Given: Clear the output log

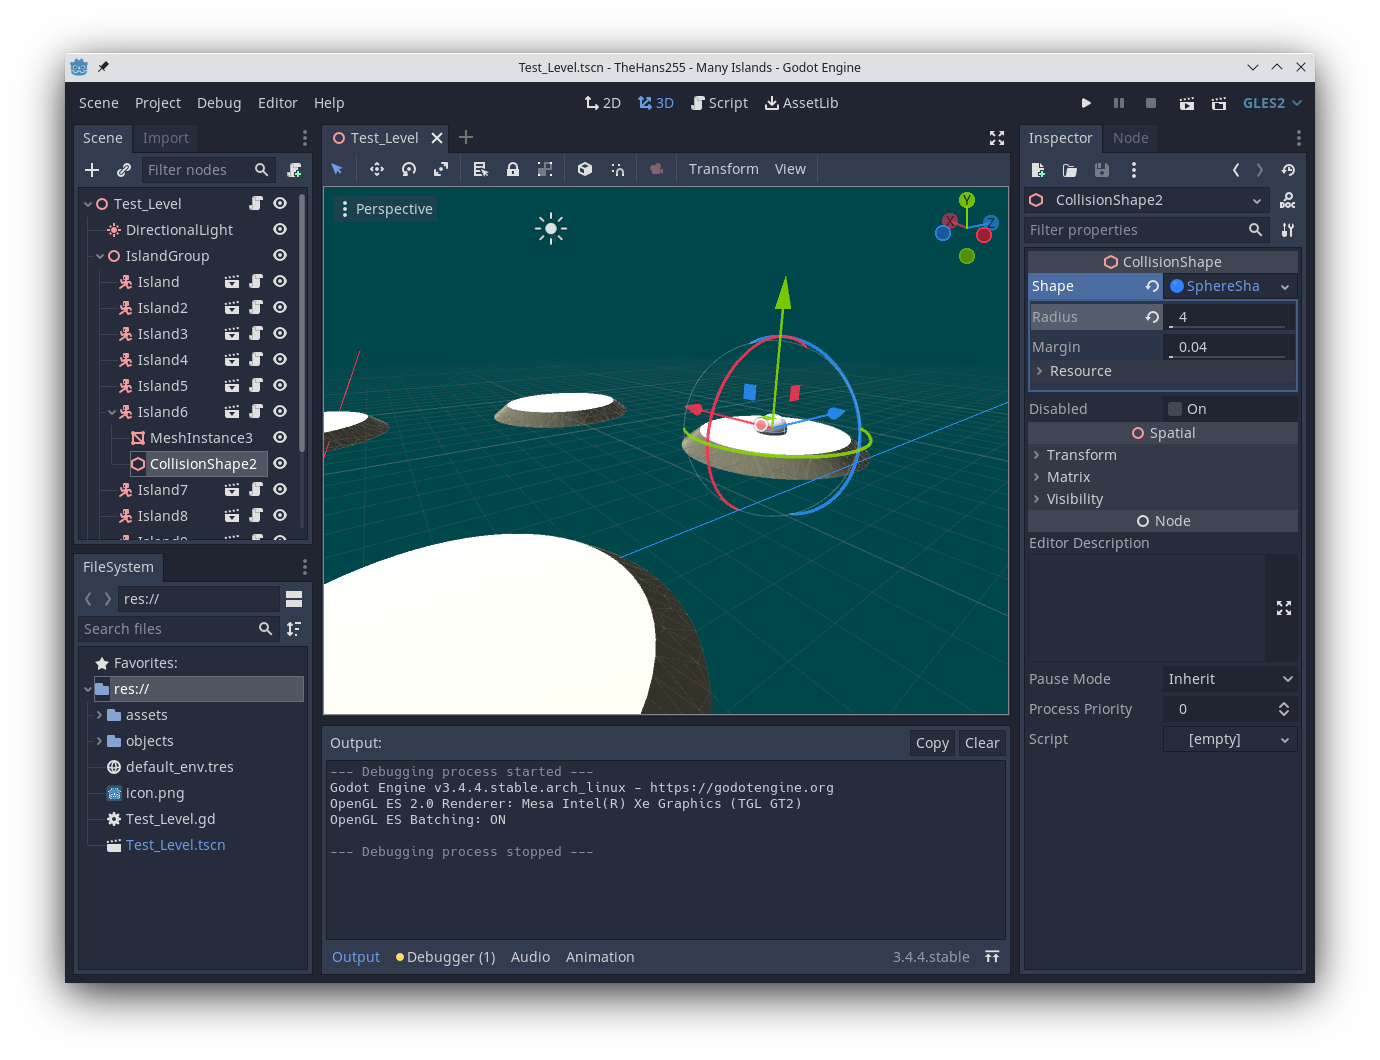Looking at the screenshot, I should (982, 743).
